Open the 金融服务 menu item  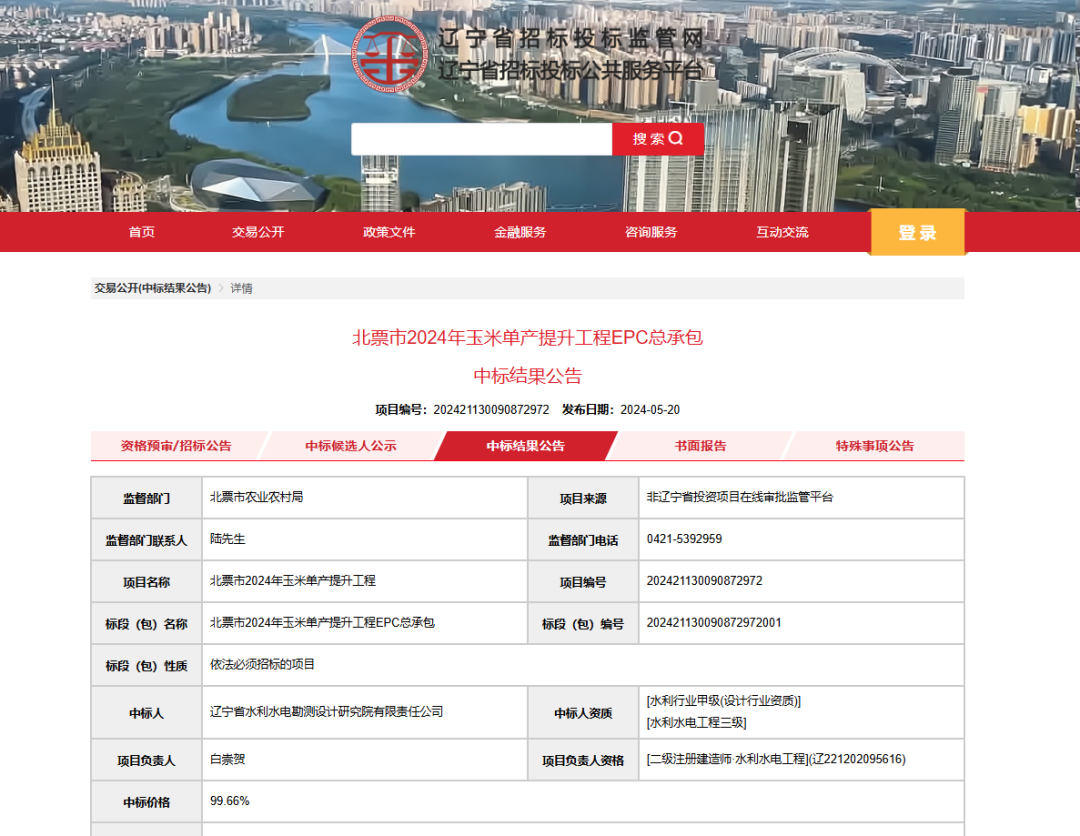click(x=520, y=232)
